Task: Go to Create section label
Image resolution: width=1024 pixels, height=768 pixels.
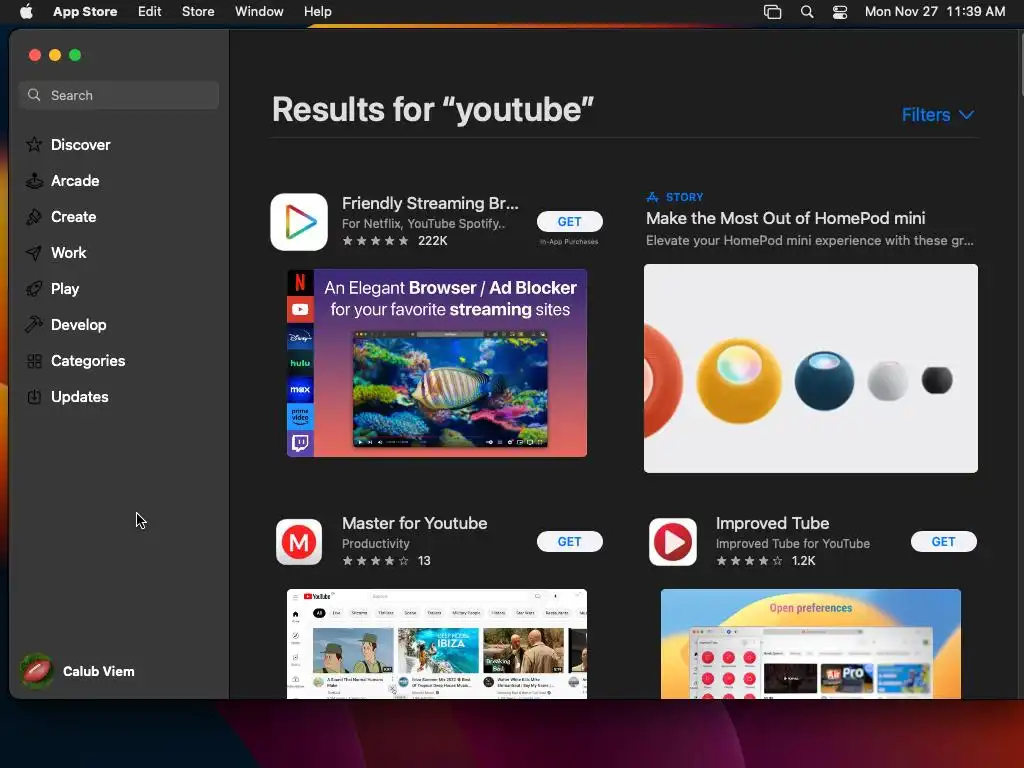Action: [x=73, y=217]
